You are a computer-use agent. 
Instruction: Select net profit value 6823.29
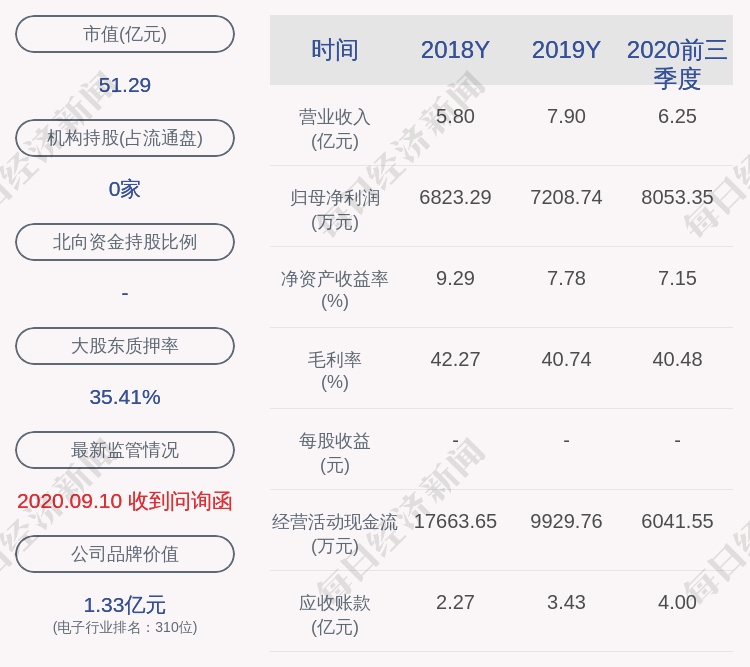pos(455,197)
